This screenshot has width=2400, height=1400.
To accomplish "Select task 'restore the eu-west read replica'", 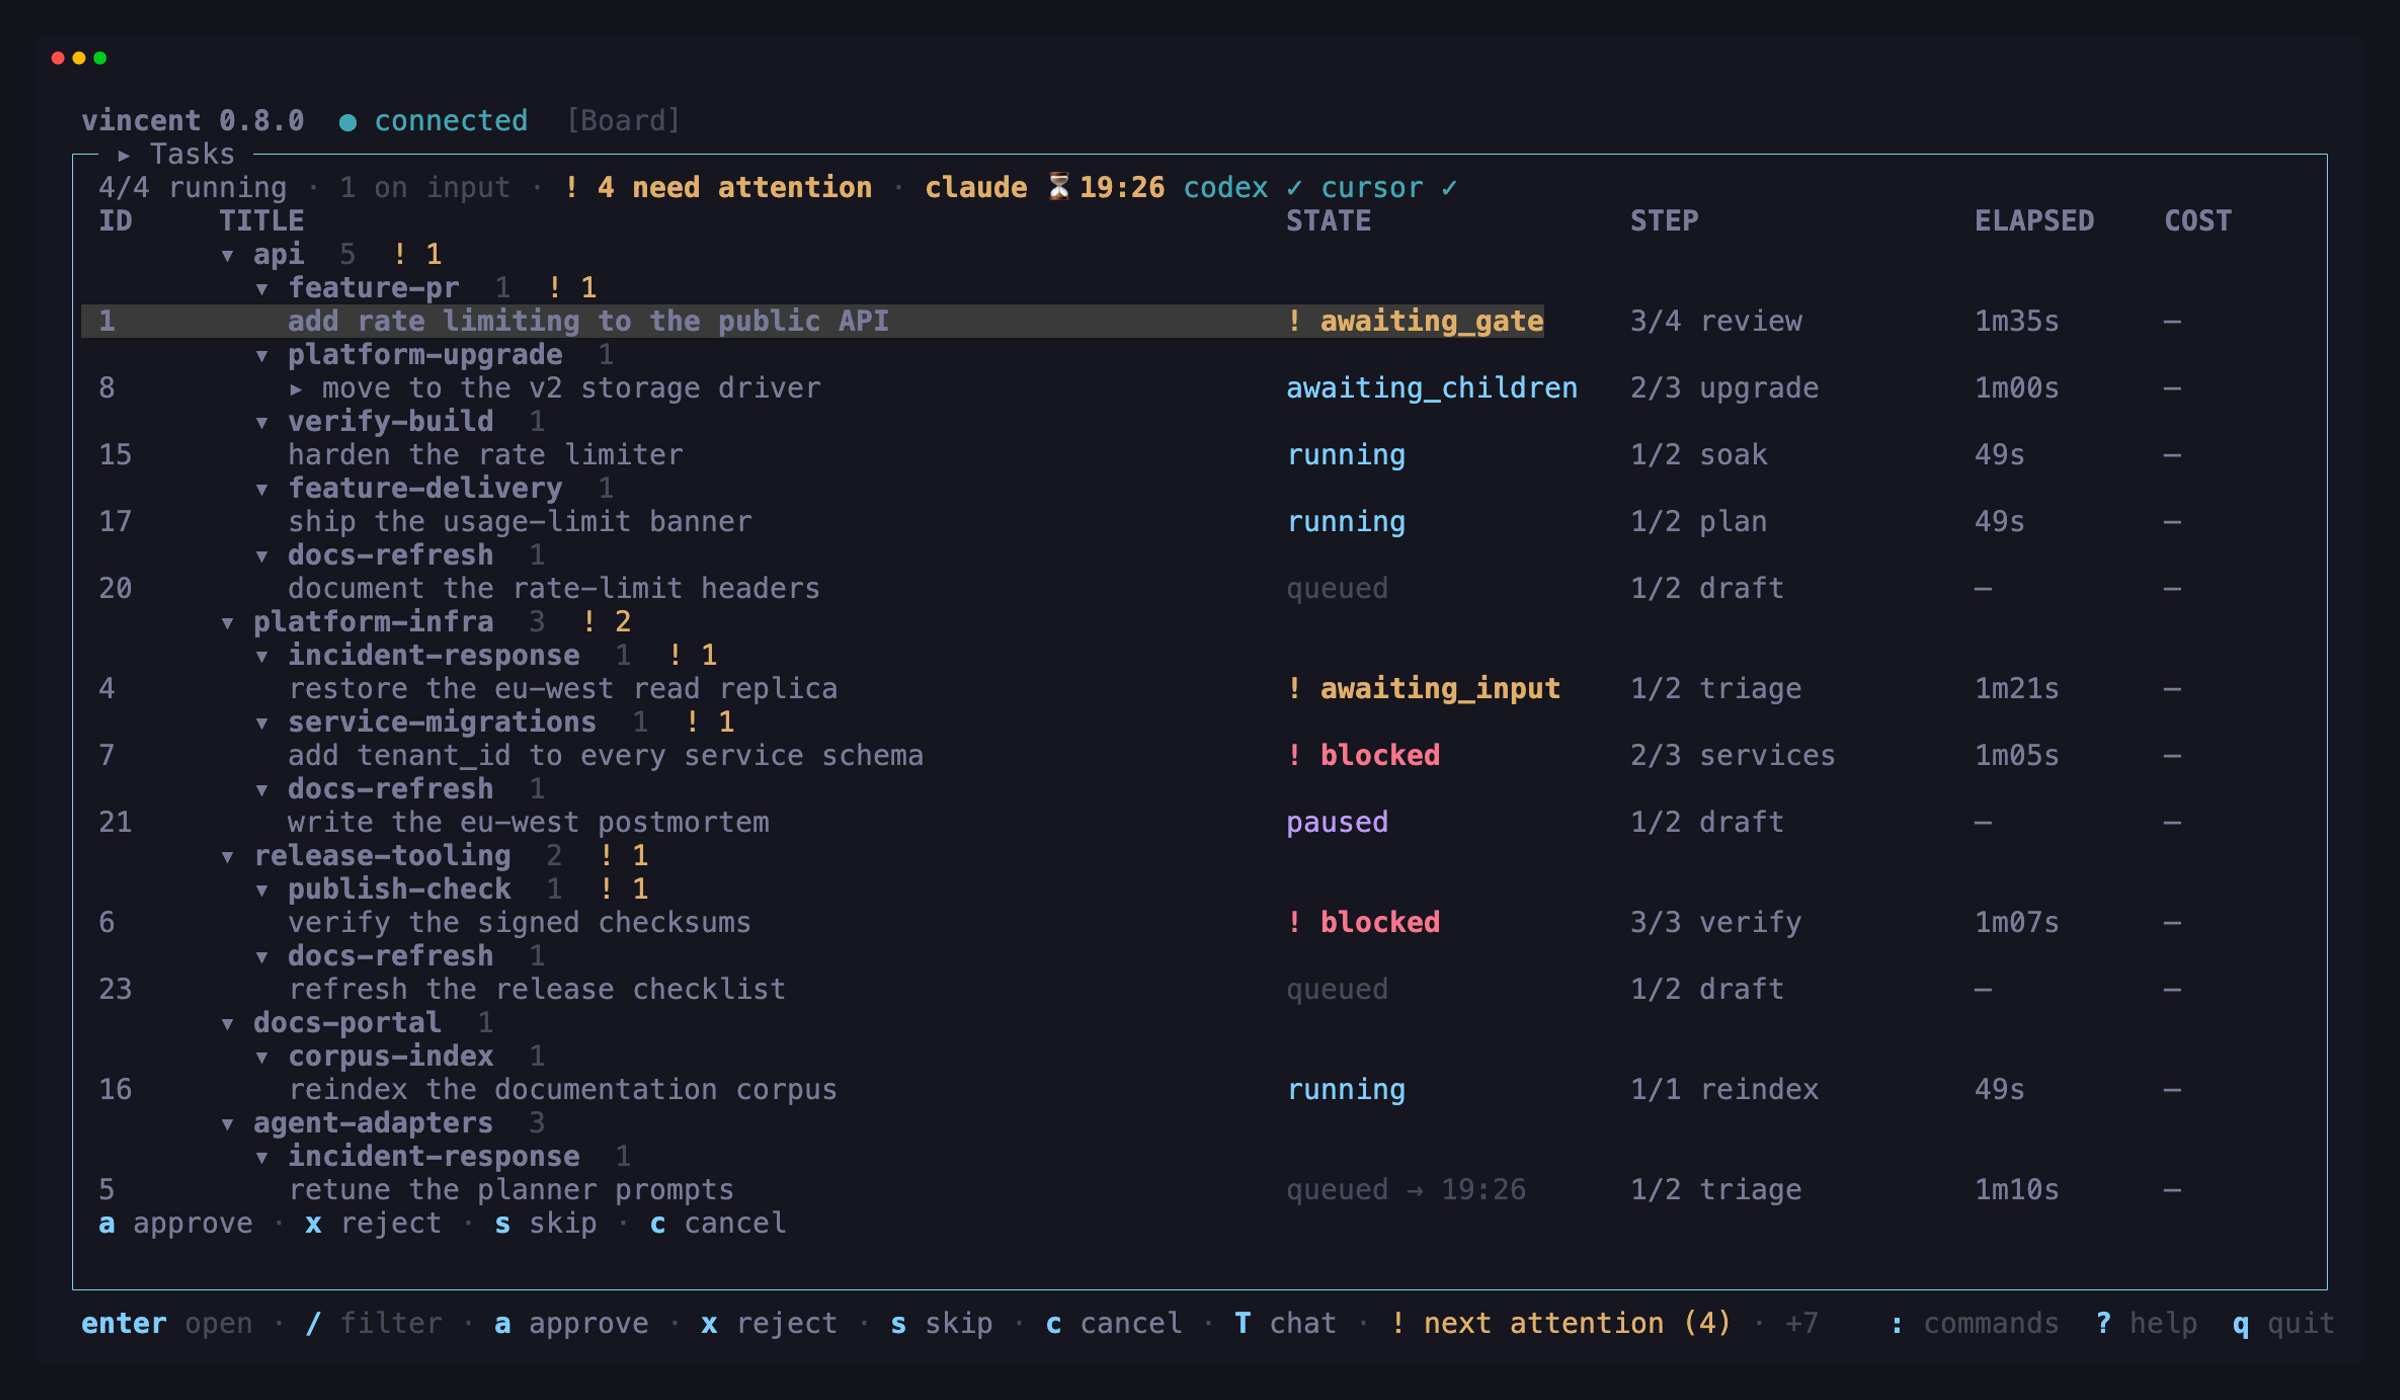I will tap(563, 688).
